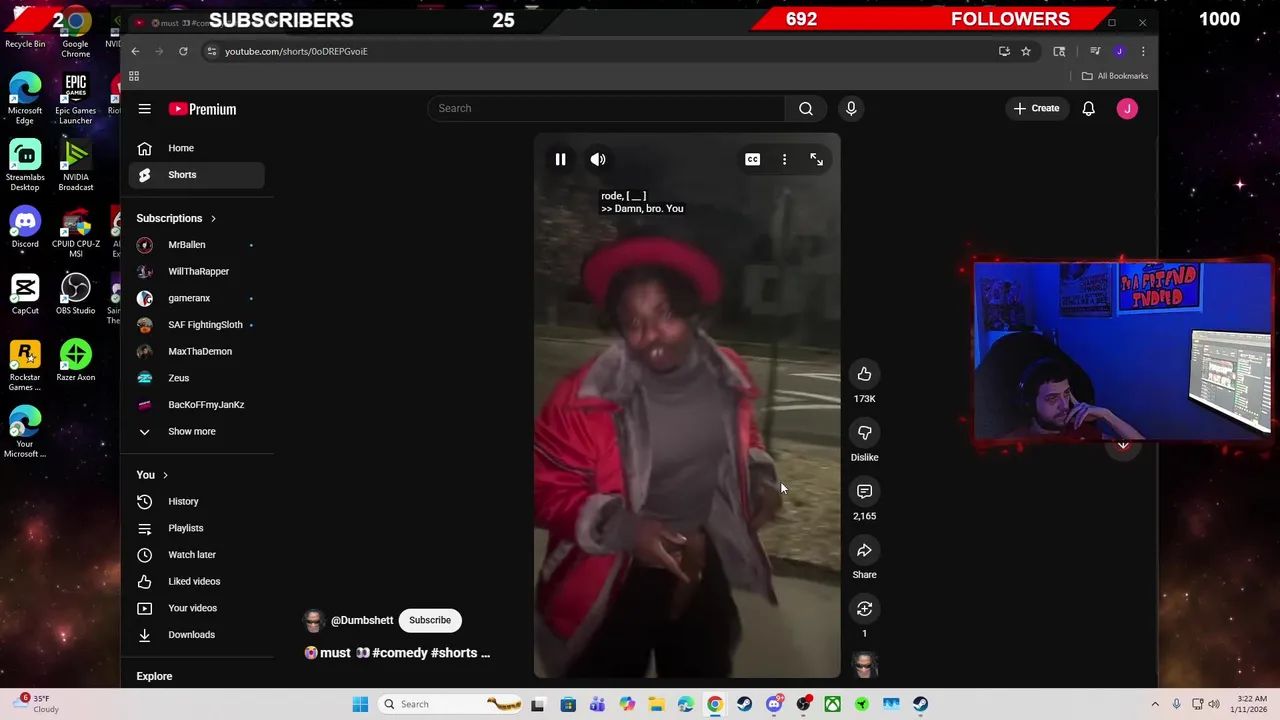Open the notifications bell
Screen dimensions: 1280x720
[1088, 108]
